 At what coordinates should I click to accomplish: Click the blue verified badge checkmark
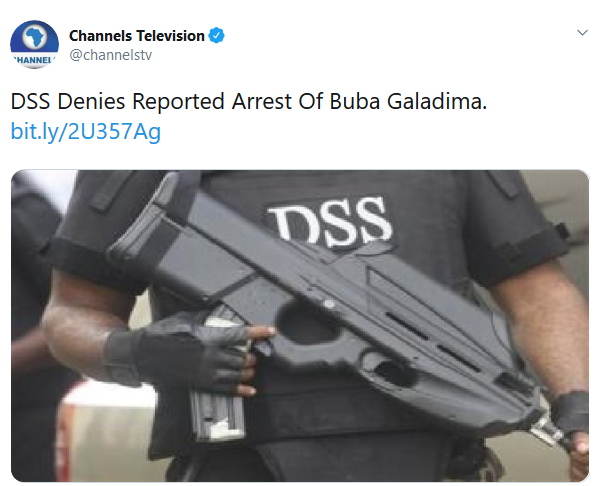[x=217, y=36]
